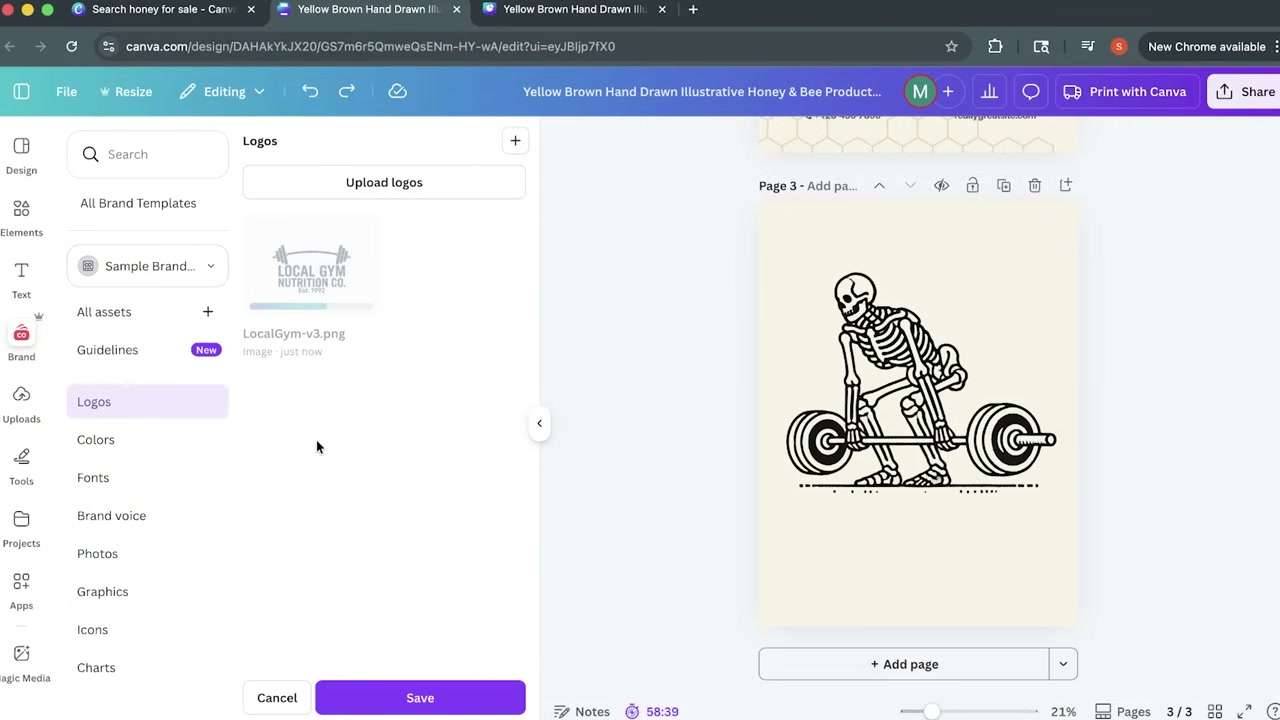Viewport: 1280px width, 720px height.
Task: Open the Projects panel
Action: (21, 527)
